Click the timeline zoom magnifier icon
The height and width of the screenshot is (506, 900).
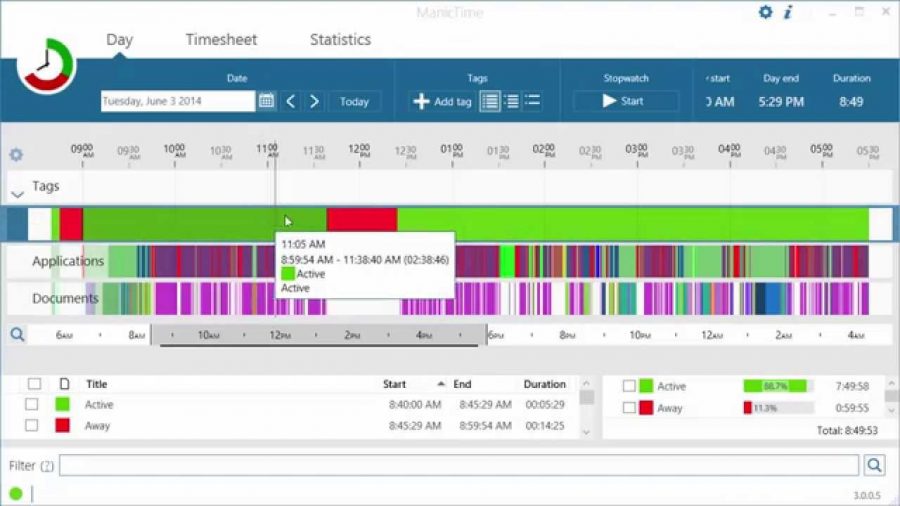(x=17, y=334)
